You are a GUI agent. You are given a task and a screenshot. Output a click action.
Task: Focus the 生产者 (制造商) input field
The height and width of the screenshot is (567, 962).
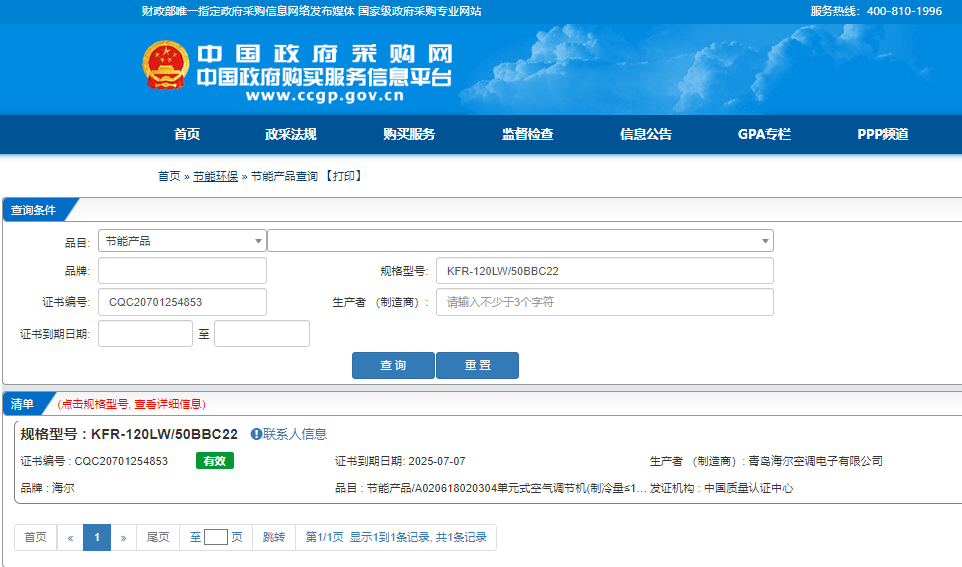tap(604, 302)
